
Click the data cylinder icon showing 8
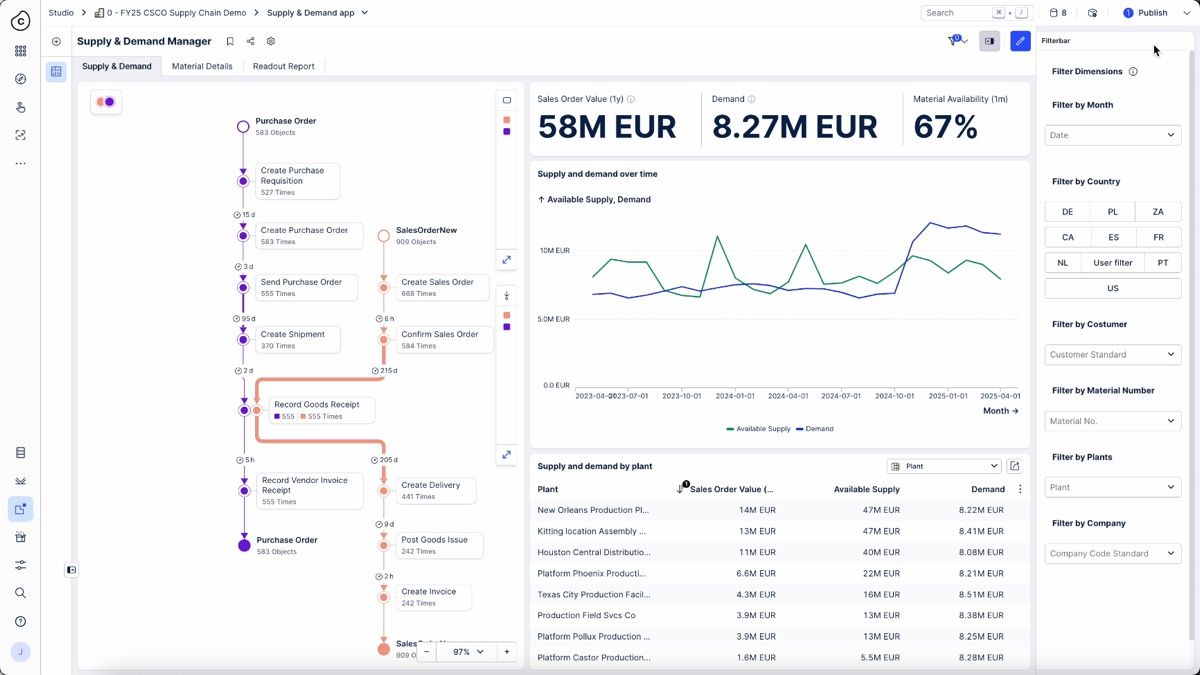point(1057,13)
